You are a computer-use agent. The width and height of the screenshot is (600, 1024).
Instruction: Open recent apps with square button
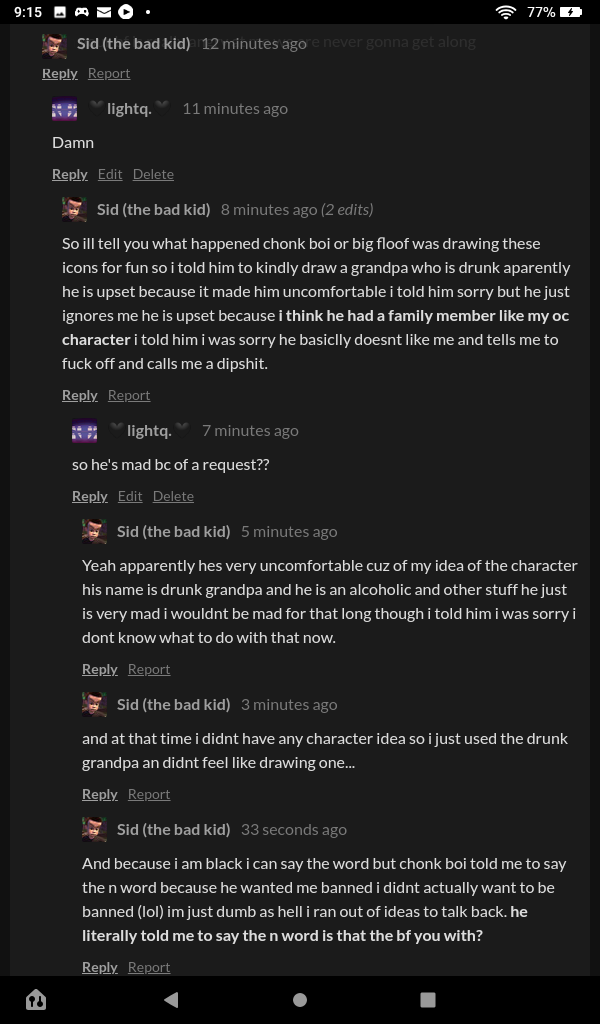428,999
